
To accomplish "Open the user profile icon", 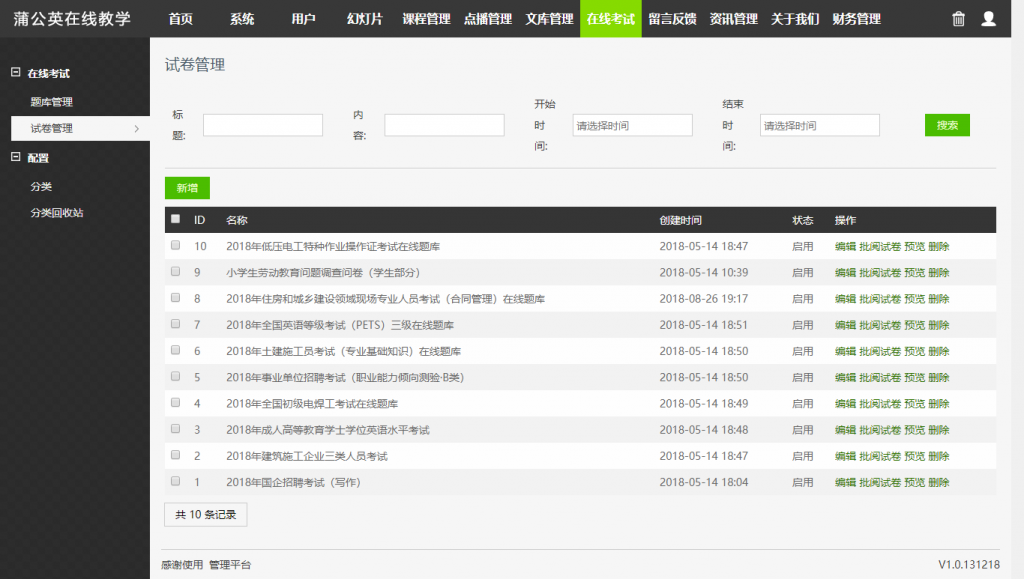I will [989, 19].
